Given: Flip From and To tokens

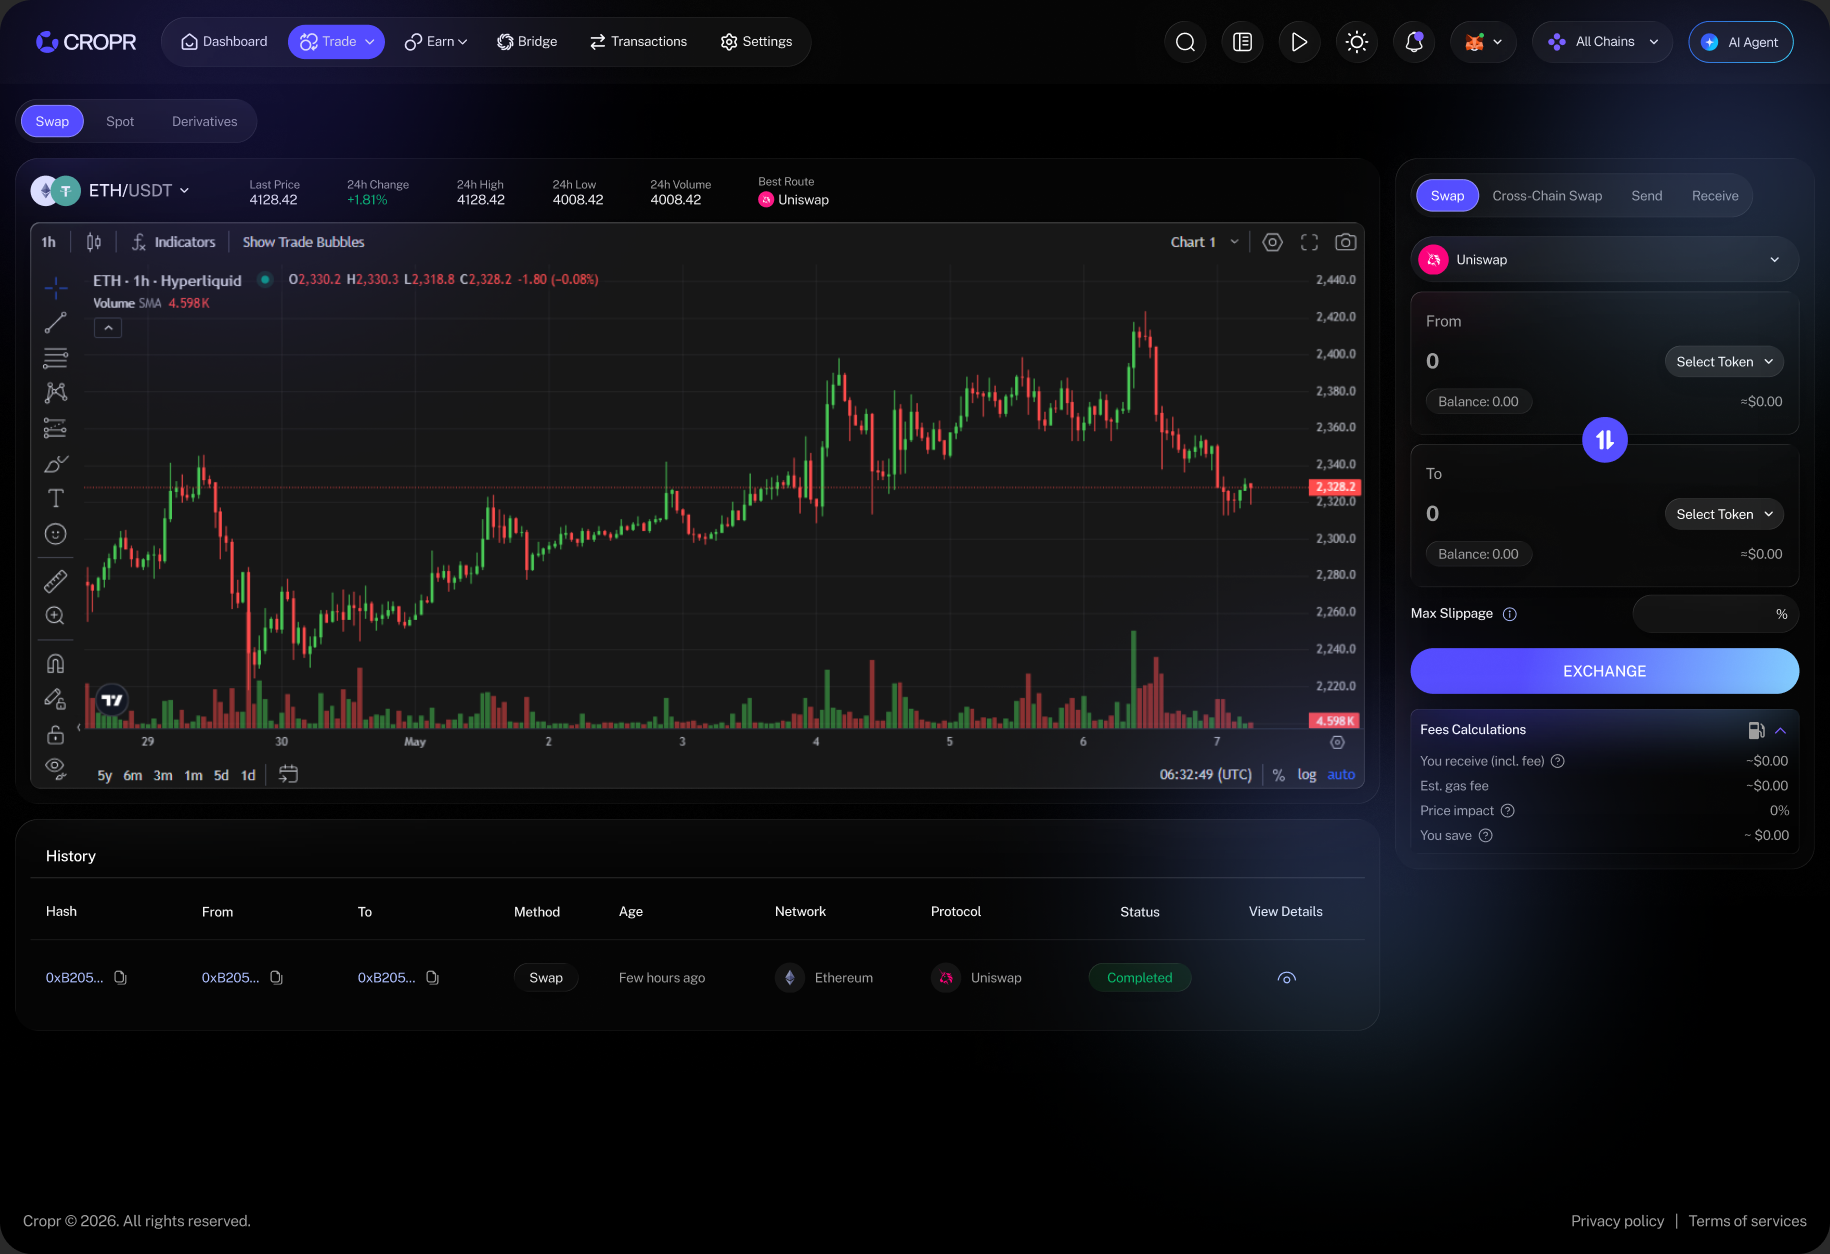Looking at the screenshot, I should coord(1604,440).
